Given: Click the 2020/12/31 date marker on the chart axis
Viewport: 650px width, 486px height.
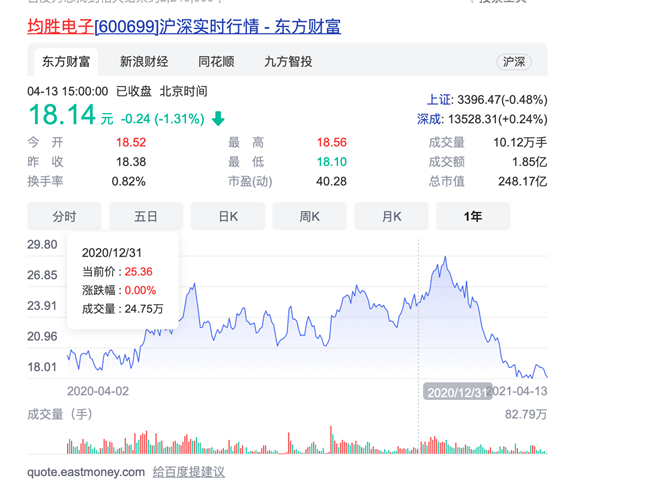Looking at the screenshot, I should point(458,392).
